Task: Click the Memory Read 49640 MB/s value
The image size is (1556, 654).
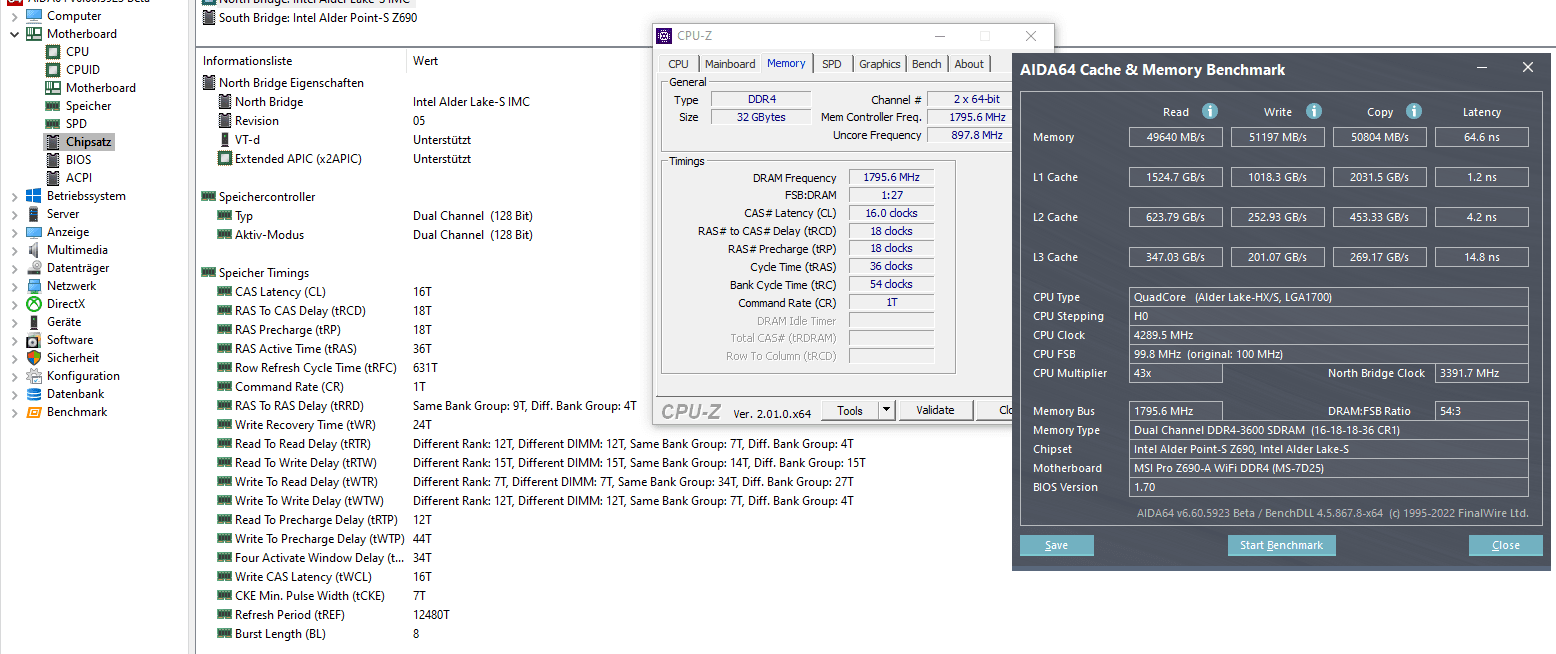Action: 1175,137
